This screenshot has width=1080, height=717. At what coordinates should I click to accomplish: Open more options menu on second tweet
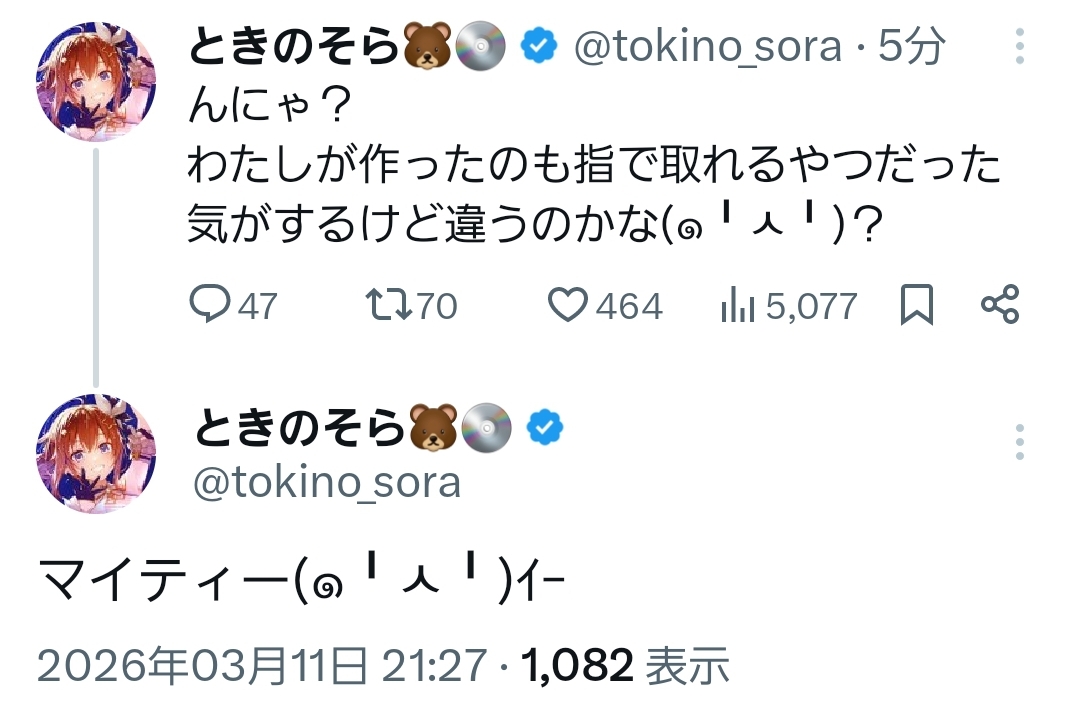[x=1019, y=441]
